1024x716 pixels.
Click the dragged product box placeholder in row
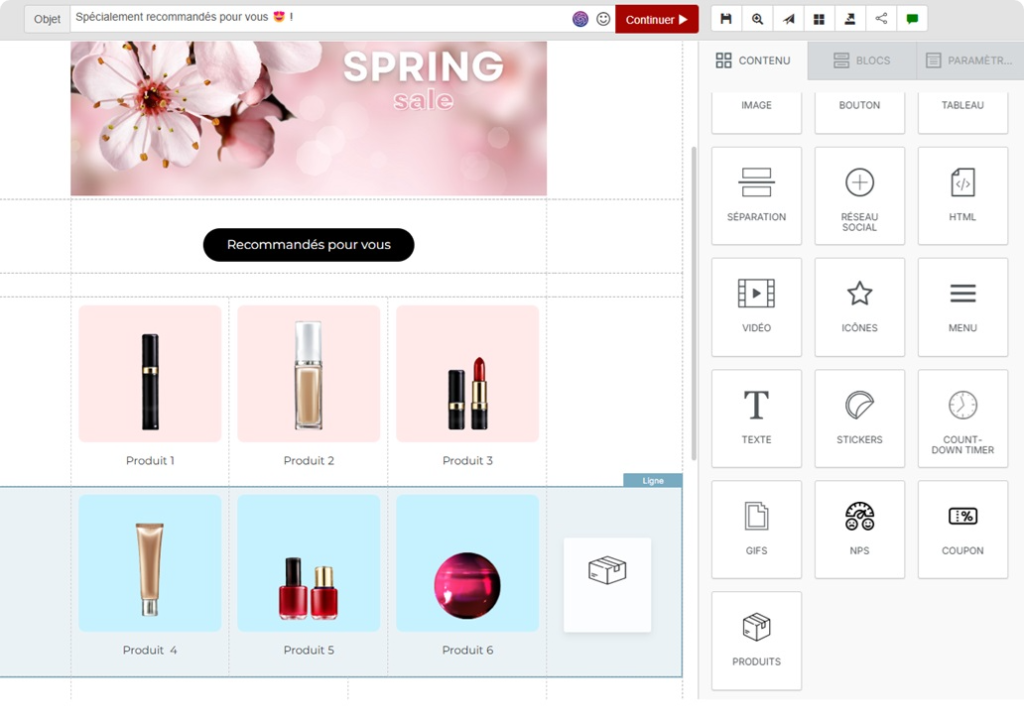[x=607, y=585]
